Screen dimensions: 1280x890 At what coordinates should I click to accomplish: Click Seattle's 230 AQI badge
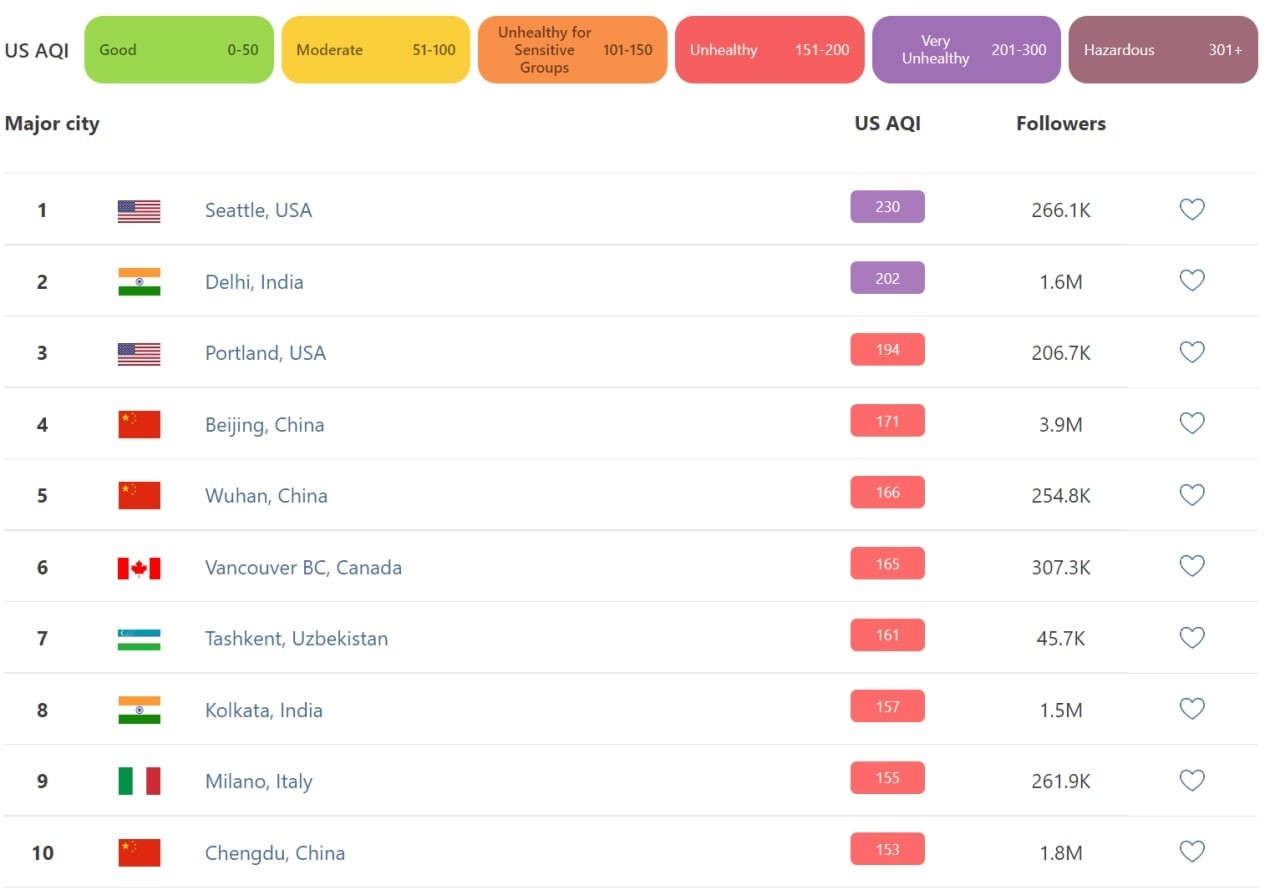click(887, 207)
